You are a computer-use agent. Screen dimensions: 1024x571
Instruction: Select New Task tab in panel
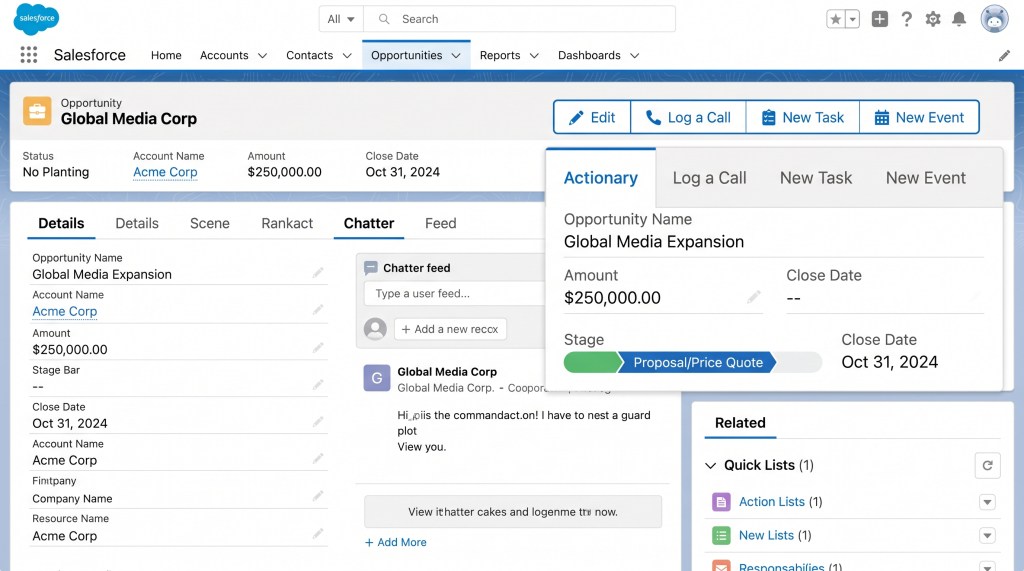(x=816, y=178)
